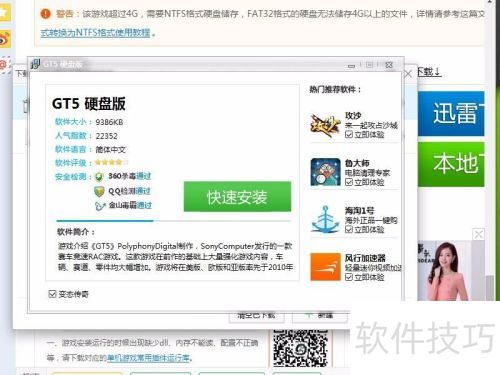
Task: Open the 单机游戏常用插件运行库 link
Action: pos(148,358)
